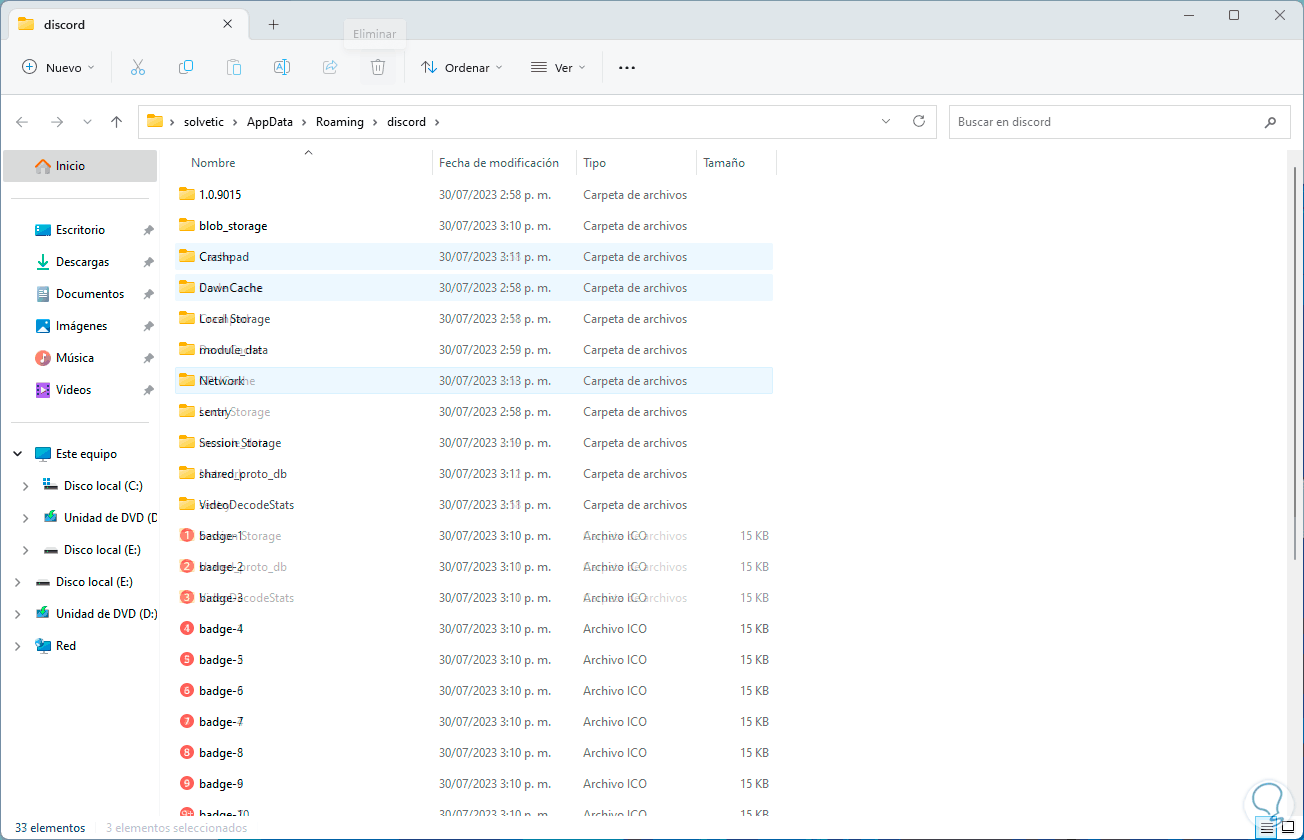The image size is (1304, 840).
Task: Open the three-dots more options menu
Action: 627,68
